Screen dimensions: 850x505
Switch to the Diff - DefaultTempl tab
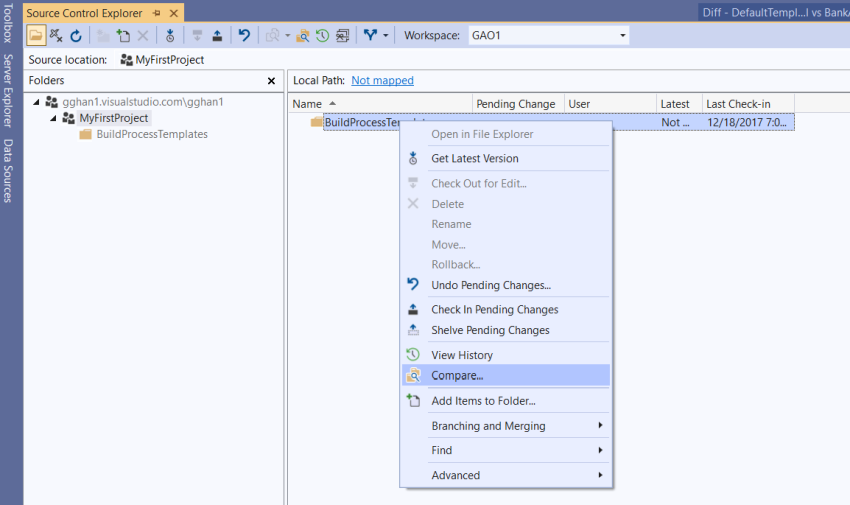click(774, 12)
